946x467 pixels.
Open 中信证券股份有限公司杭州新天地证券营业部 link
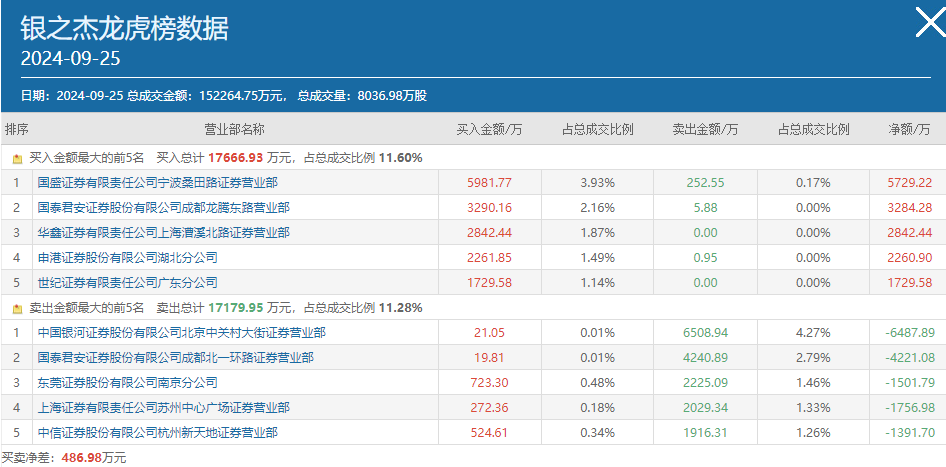point(157,433)
